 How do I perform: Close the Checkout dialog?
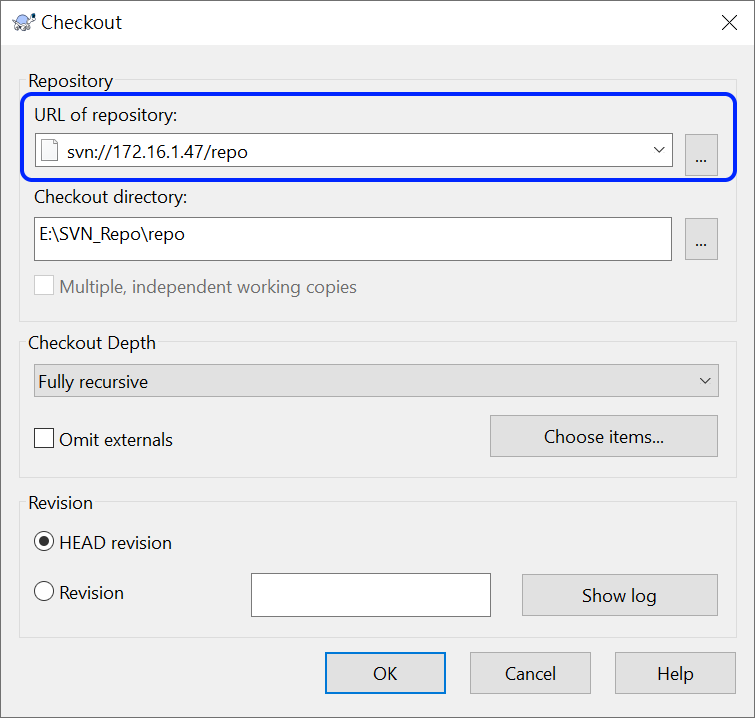729,22
